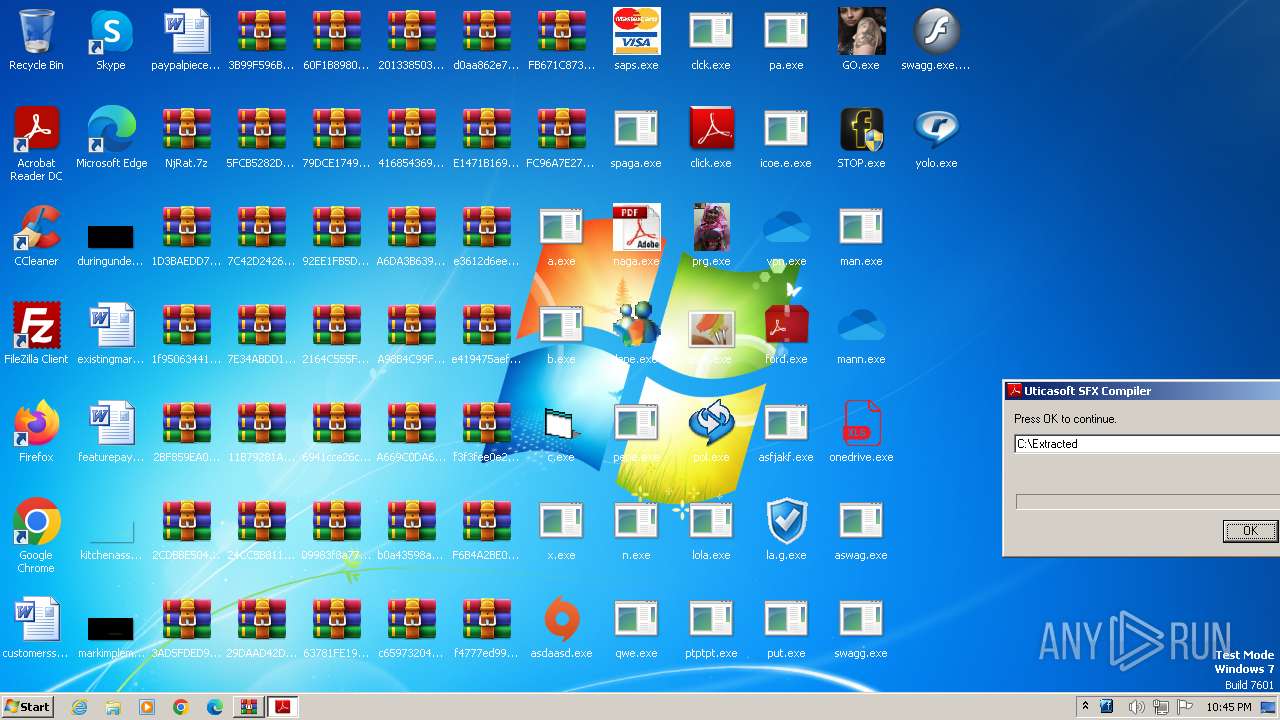The height and width of the screenshot is (720, 1280).
Task: Select the lola.exe file icon
Action: (x=711, y=521)
